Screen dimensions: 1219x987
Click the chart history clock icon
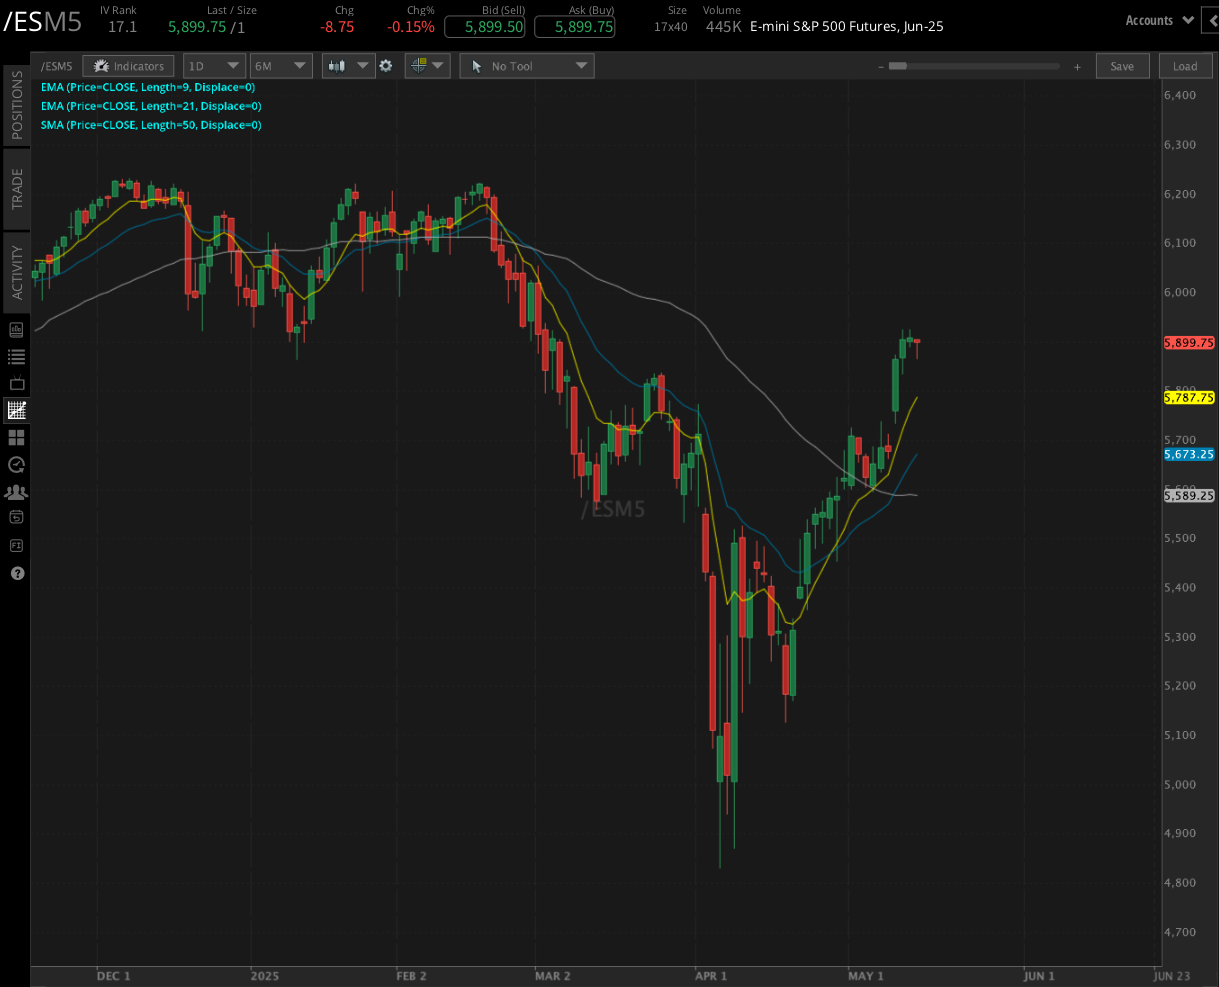(15, 464)
